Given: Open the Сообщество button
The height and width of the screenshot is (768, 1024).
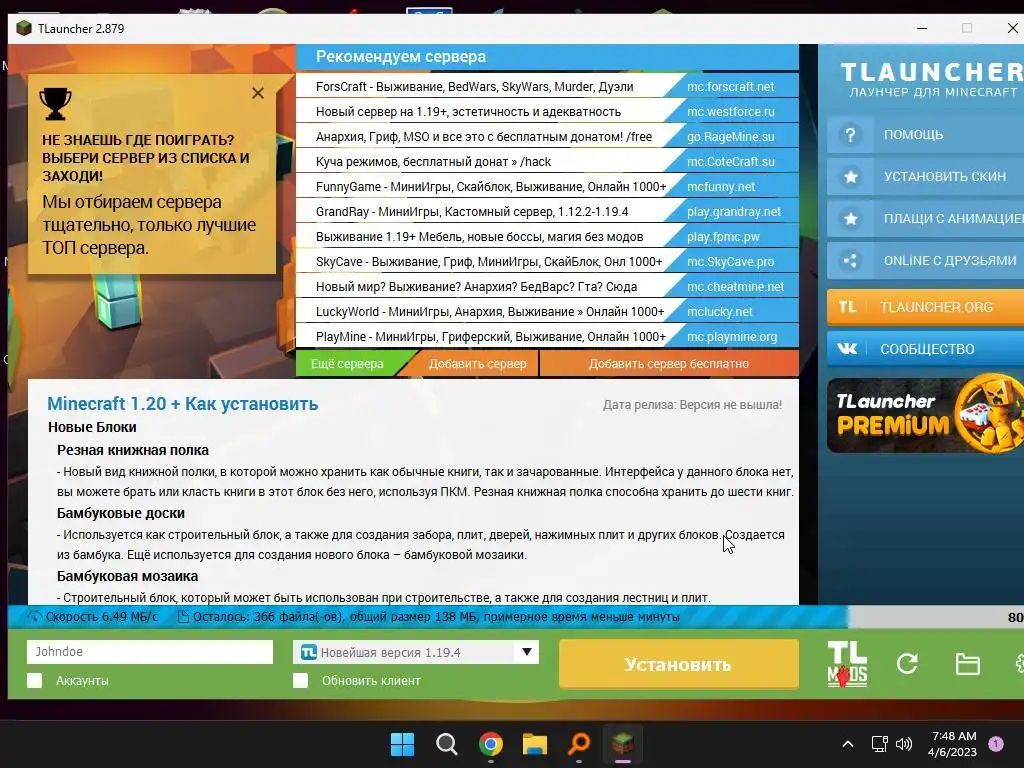Looking at the screenshot, I should 925,349.
